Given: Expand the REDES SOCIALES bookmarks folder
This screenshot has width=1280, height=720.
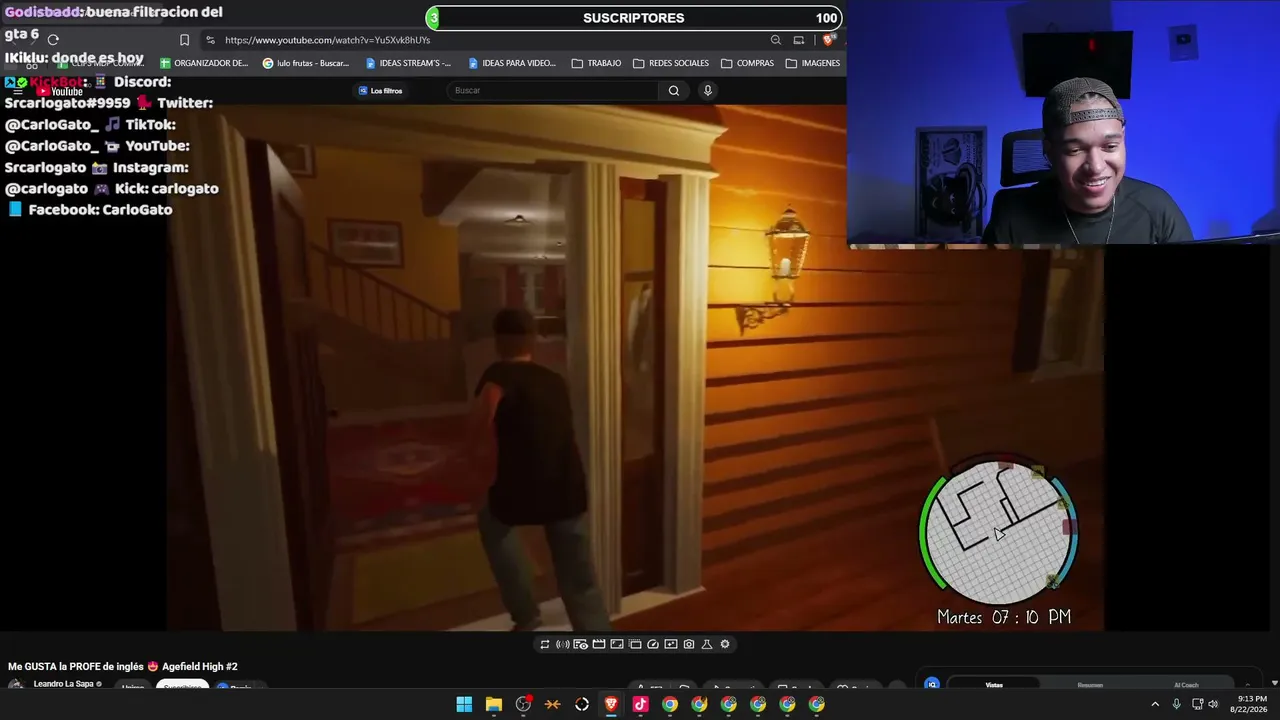Looking at the screenshot, I should [671, 63].
